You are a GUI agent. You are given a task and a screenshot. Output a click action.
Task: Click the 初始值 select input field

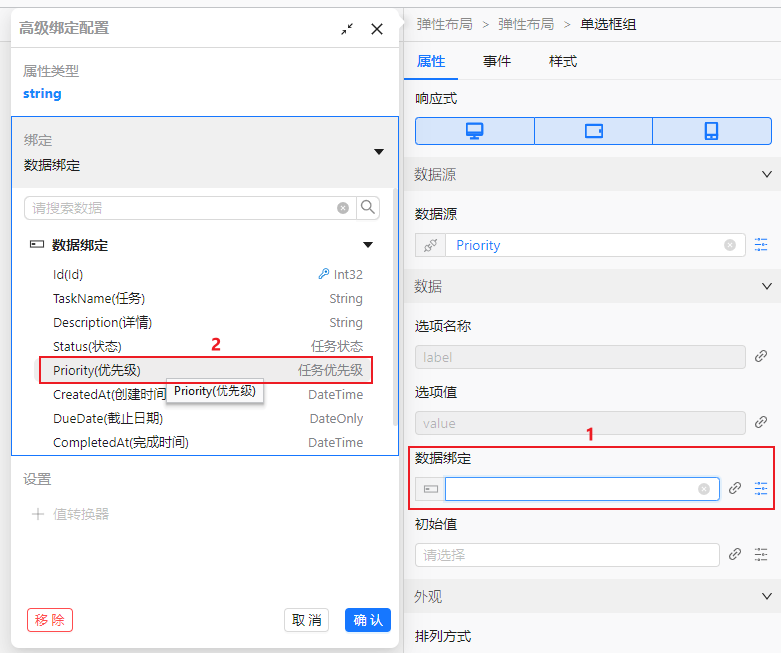566,555
